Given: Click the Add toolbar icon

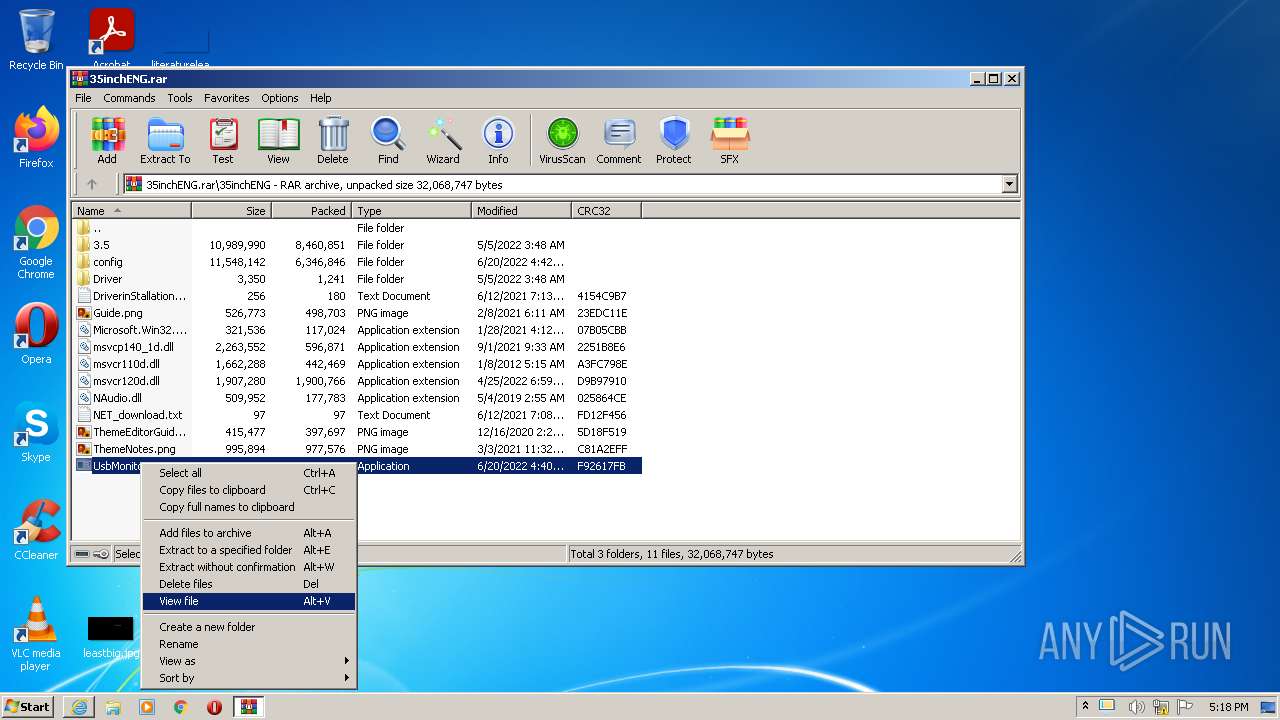Looking at the screenshot, I should pyautogui.click(x=107, y=140).
